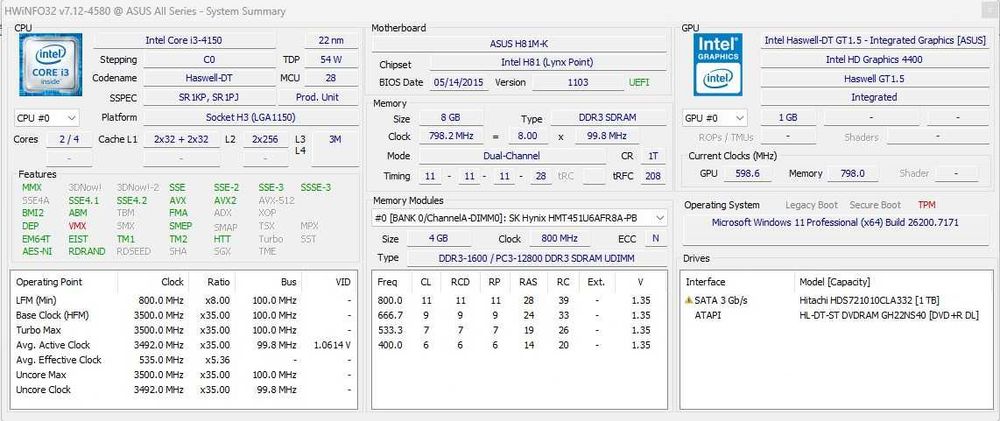This screenshot has height=421, width=1000.
Task: Open the GPU #0 selector dropdown
Action: [x=714, y=118]
